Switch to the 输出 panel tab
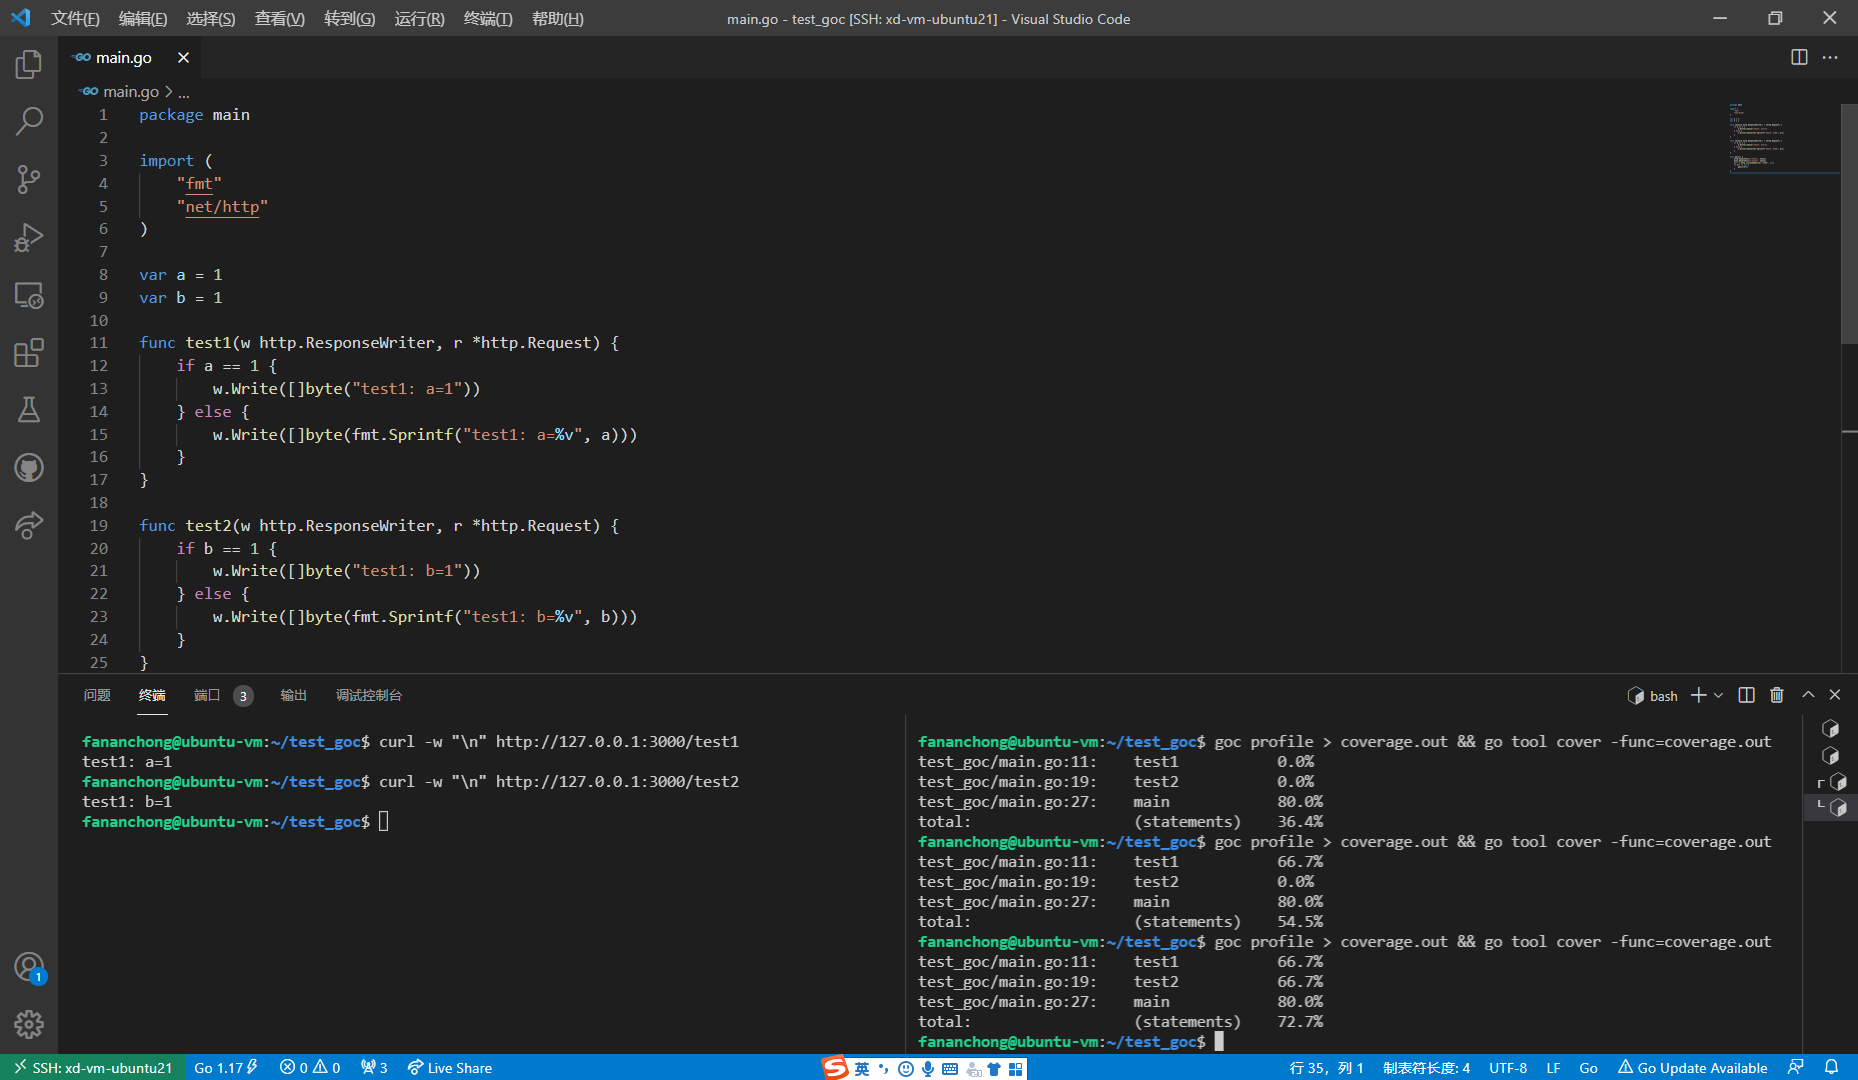 (293, 695)
